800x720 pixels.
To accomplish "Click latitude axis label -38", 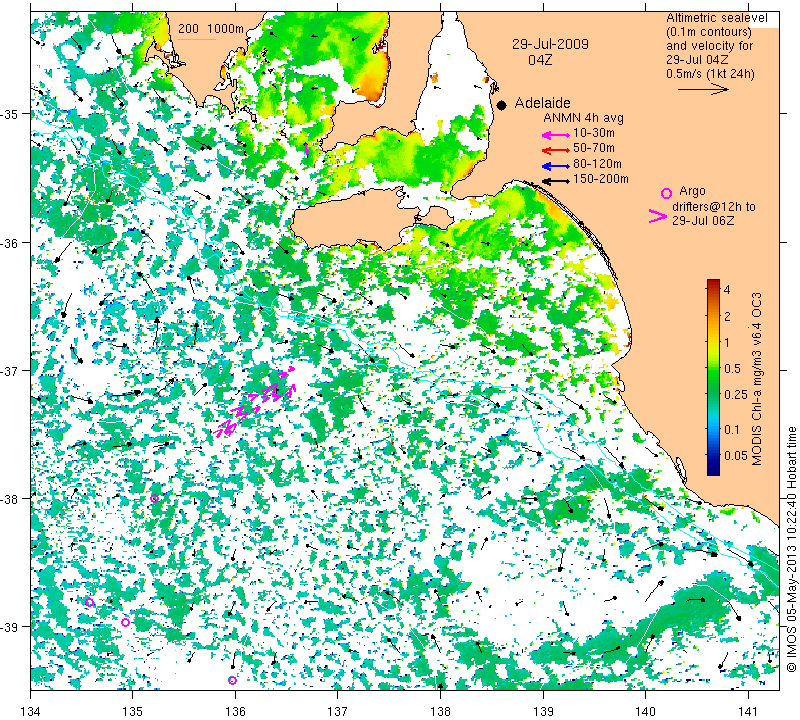I will [10, 499].
